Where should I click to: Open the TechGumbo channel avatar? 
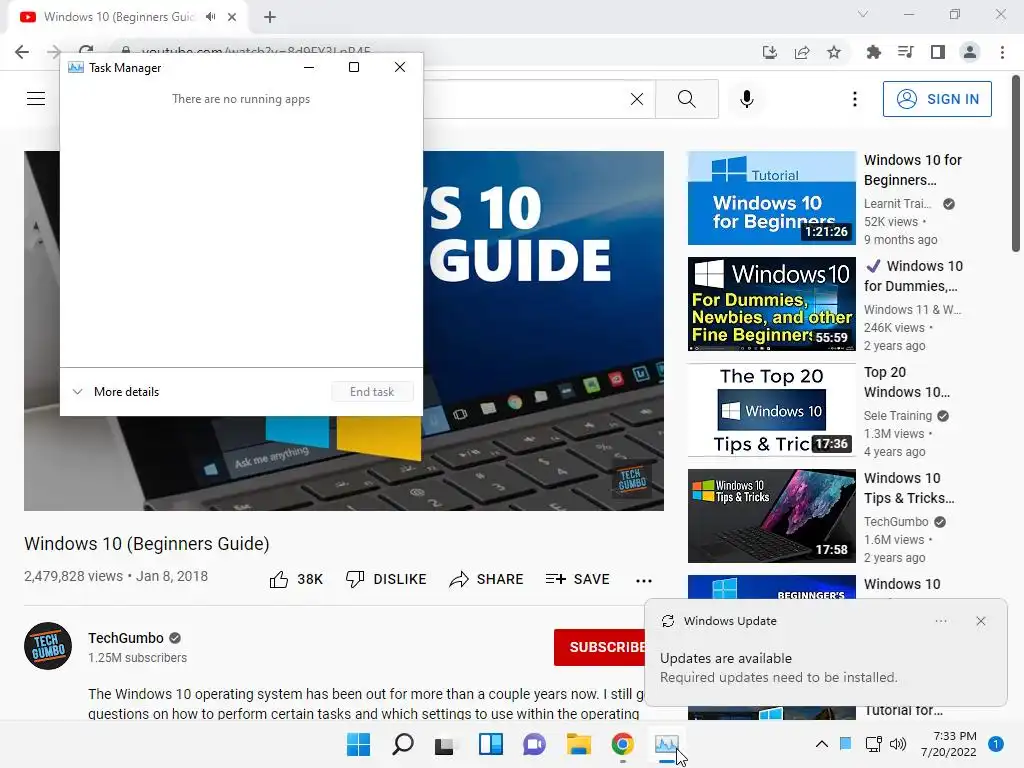point(48,646)
